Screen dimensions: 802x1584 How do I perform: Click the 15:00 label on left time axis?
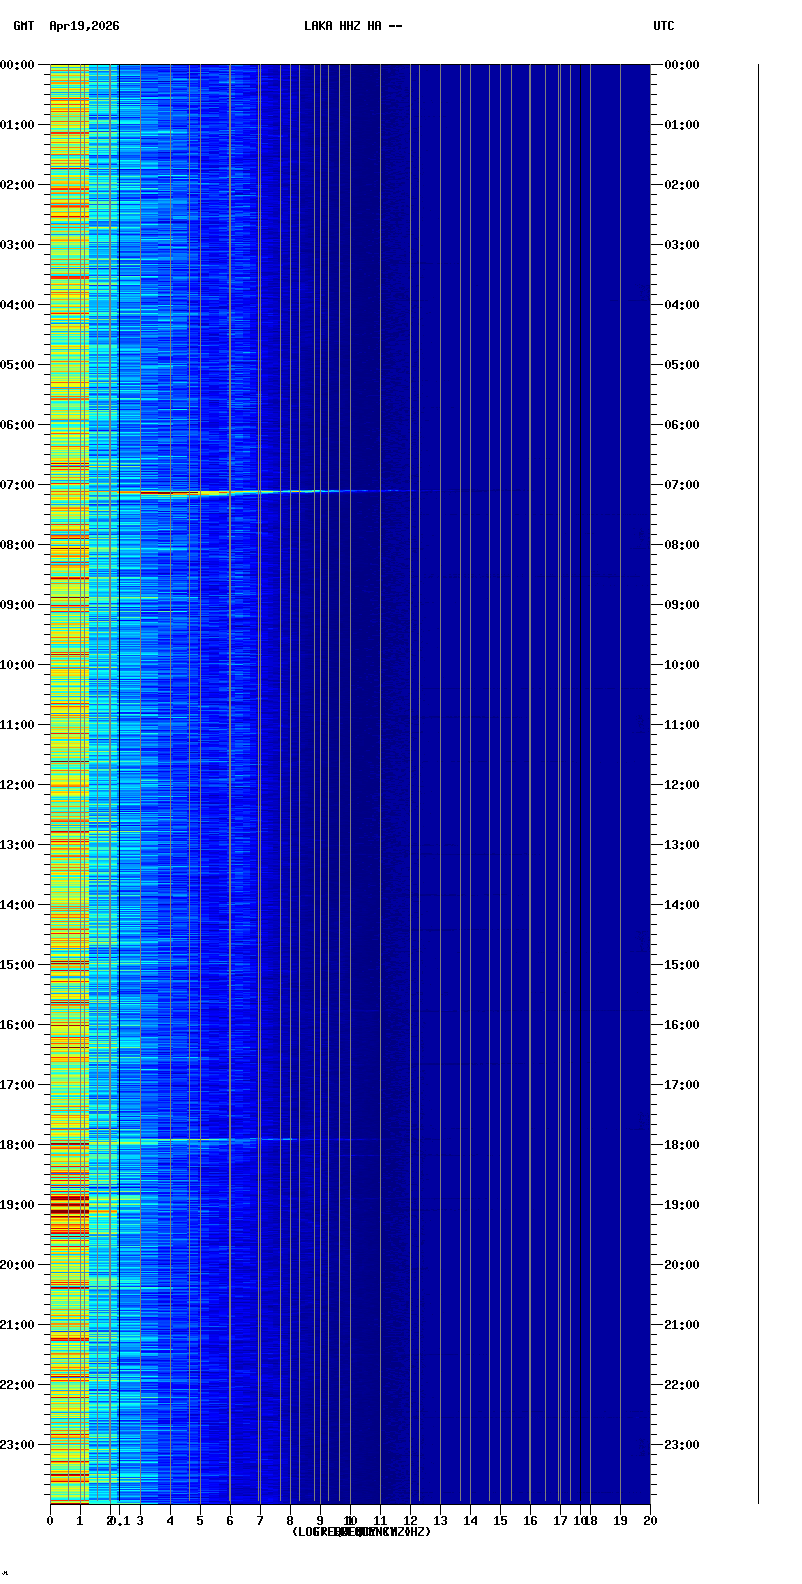[18, 965]
